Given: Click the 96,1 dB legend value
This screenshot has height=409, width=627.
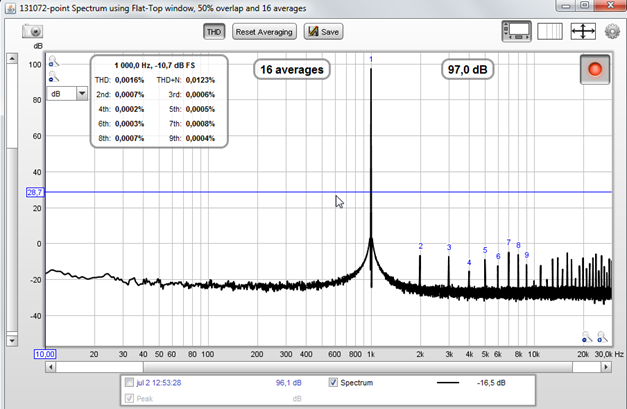Looking at the screenshot, I should 289,383.
